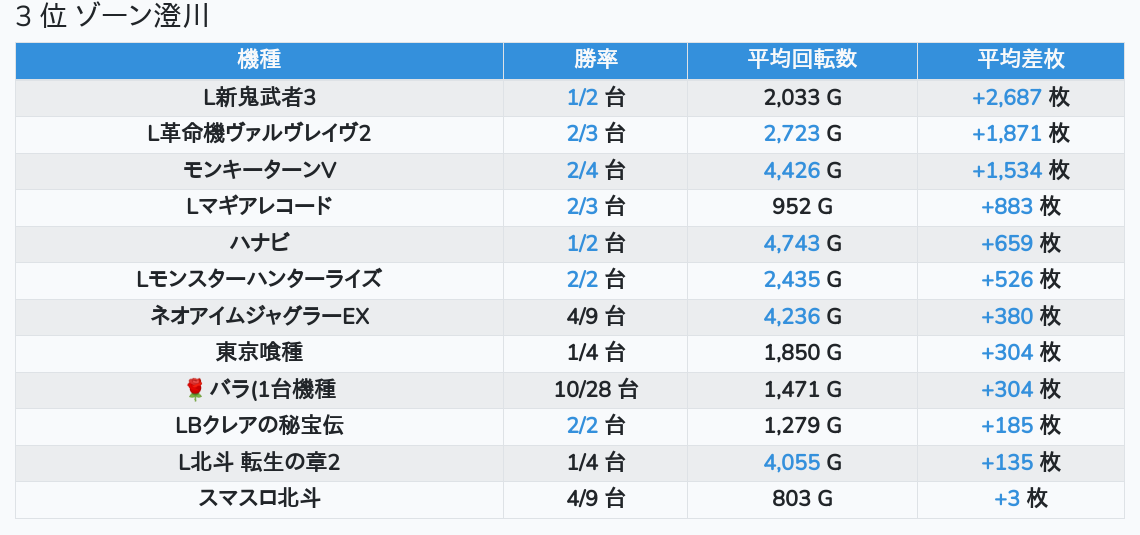Click the 3位 ゾーン澄川 heading
The image size is (1140, 535).
pos(112,18)
